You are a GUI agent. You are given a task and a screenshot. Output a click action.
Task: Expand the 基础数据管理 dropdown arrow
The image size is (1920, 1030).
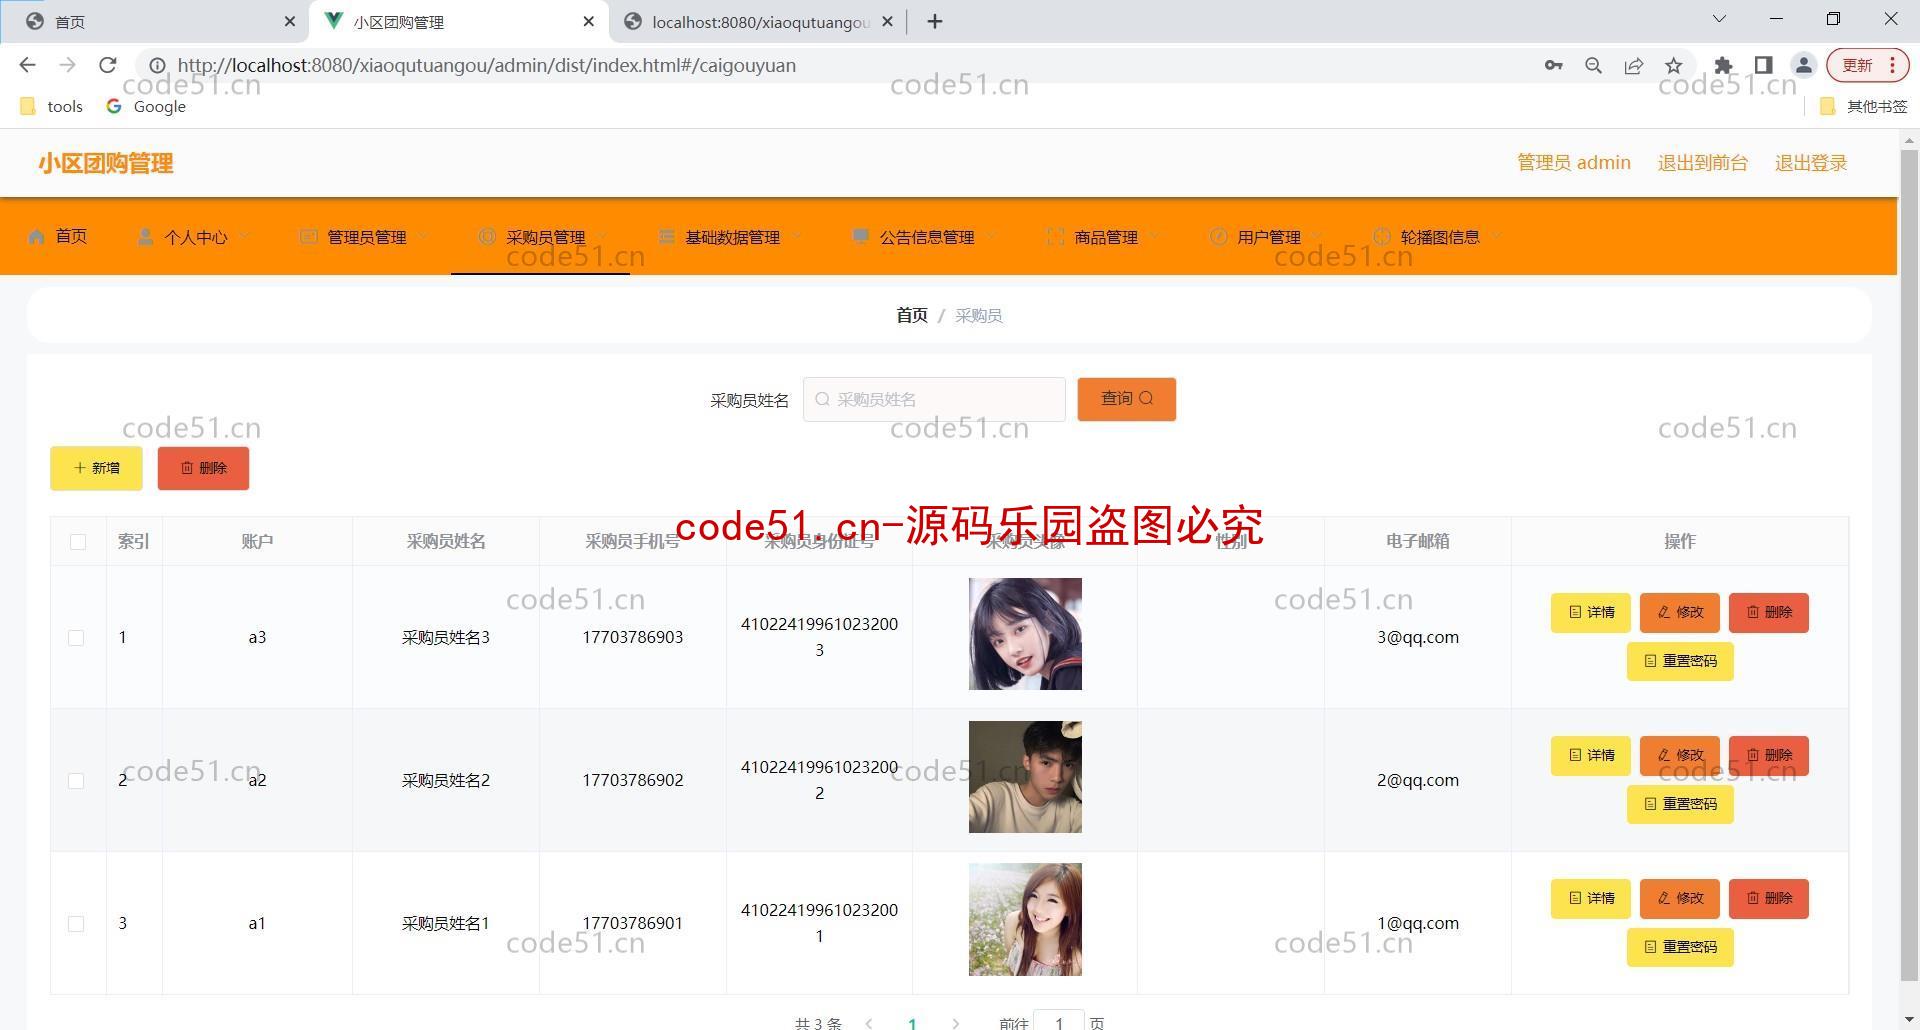coord(797,237)
